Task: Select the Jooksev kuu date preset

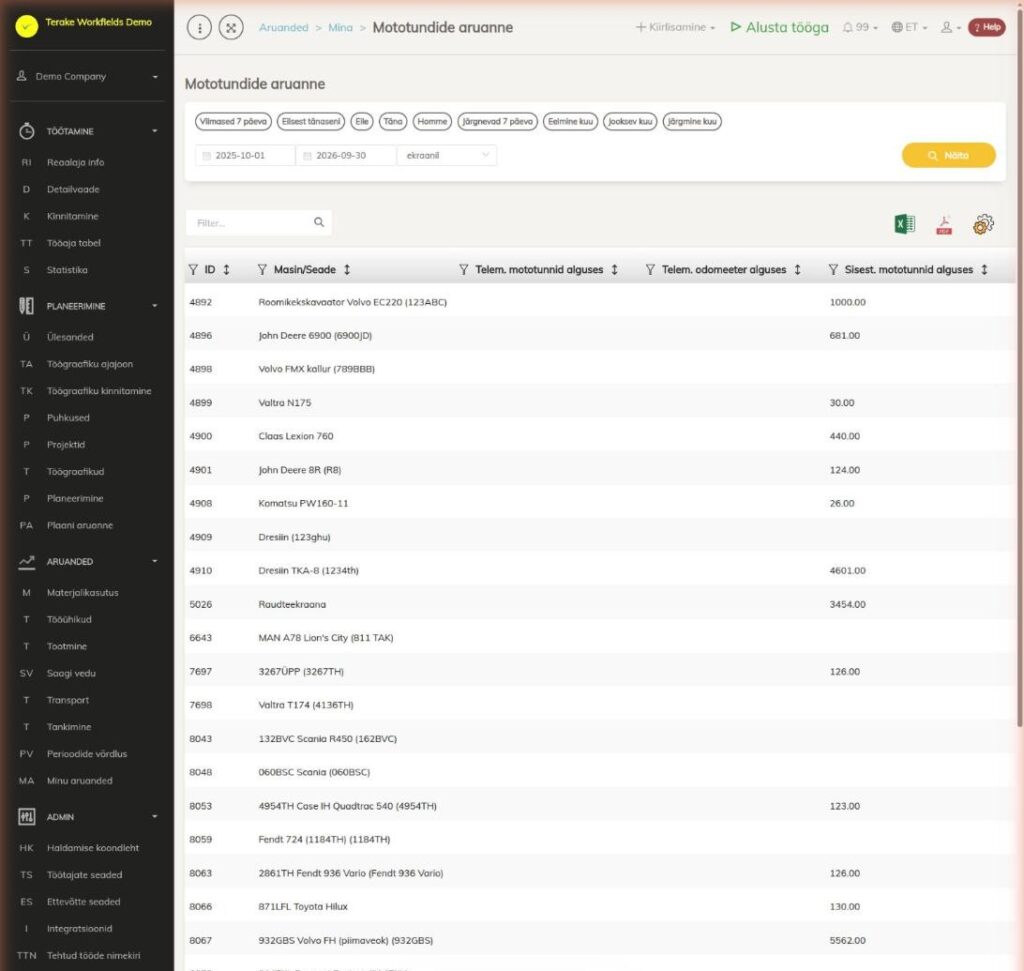Action: 630,121
